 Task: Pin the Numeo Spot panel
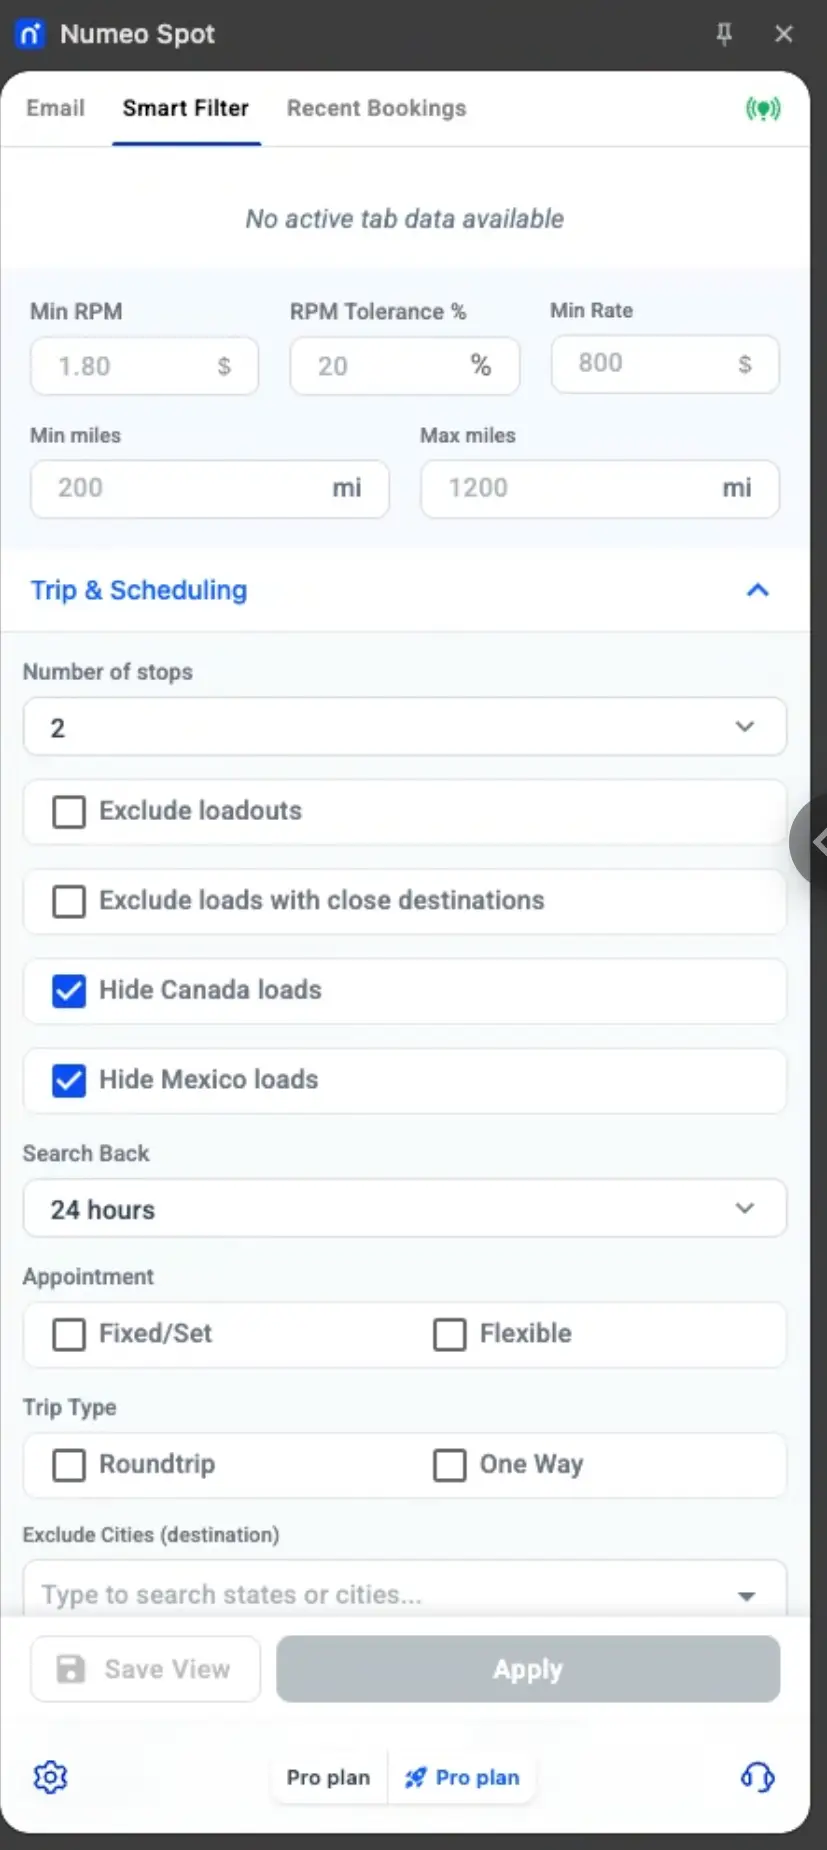724,34
